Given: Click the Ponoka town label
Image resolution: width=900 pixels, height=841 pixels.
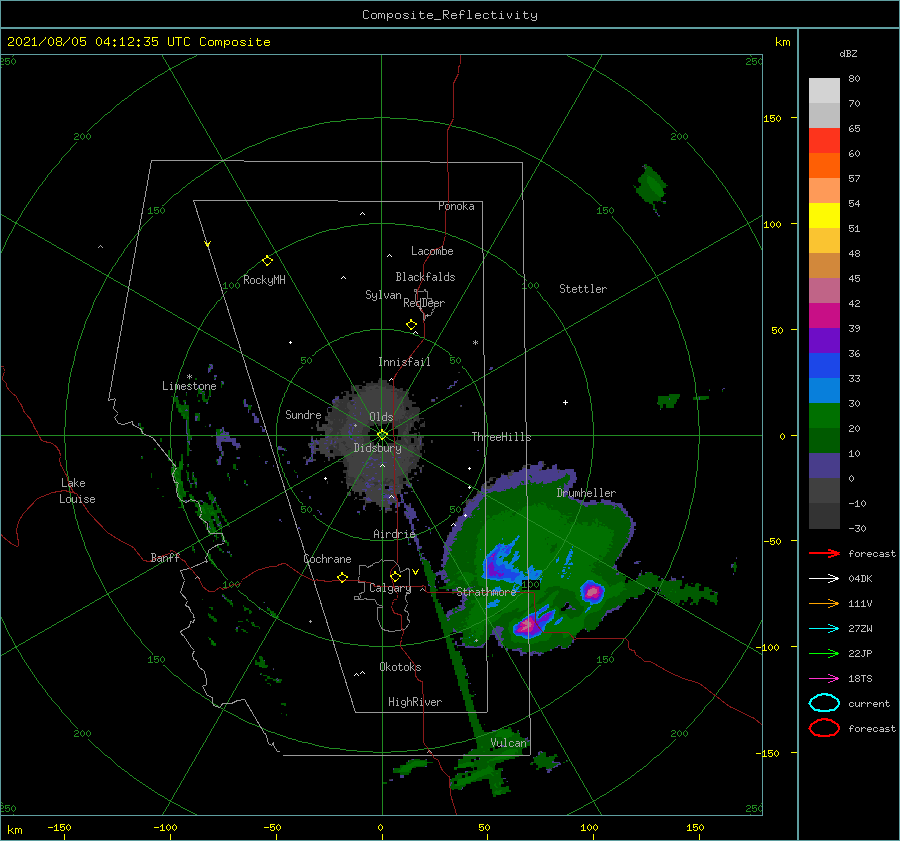Looking at the screenshot, I should [x=456, y=206].
